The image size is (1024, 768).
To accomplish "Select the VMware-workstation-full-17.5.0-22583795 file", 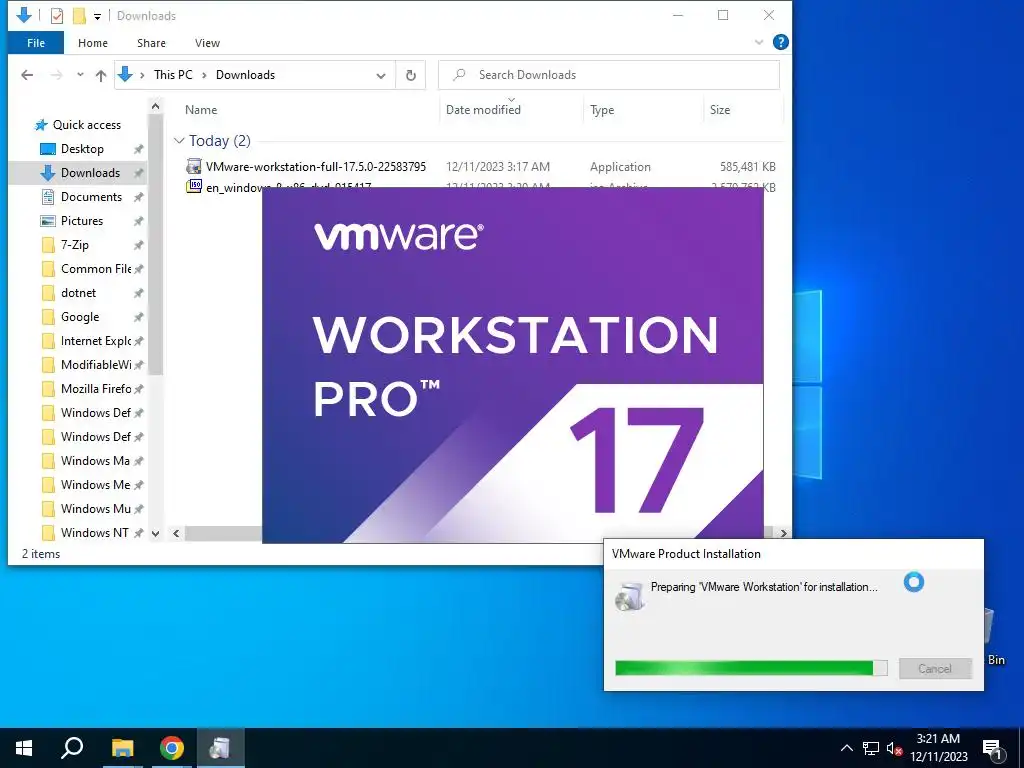I will coord(316,167).
